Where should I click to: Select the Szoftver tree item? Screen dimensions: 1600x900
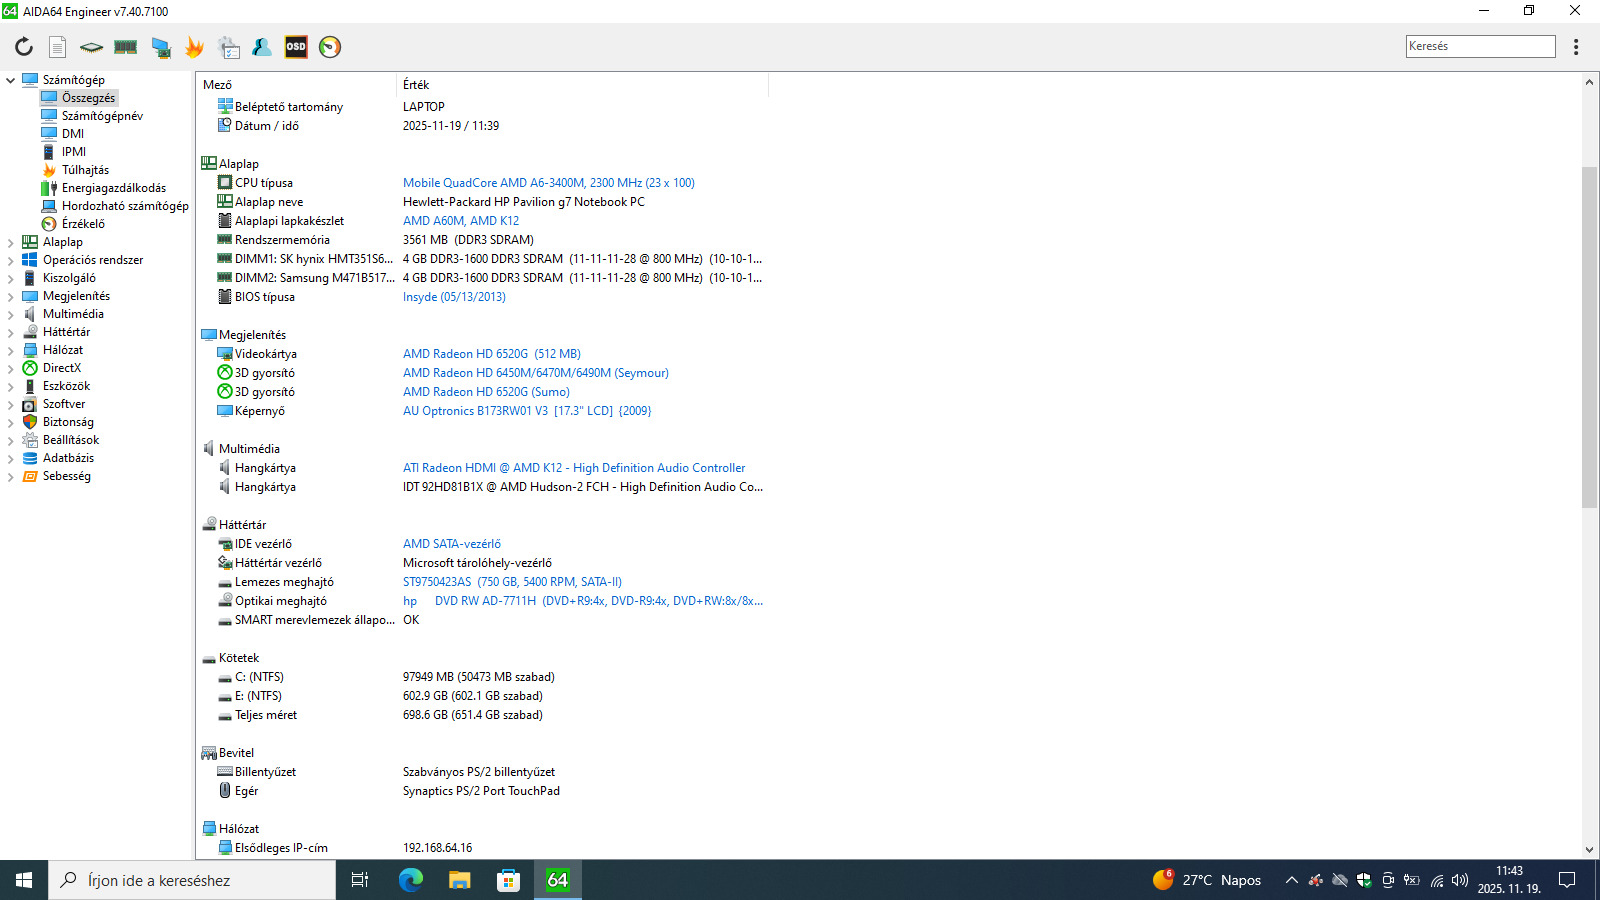click(x=54, y=404)
